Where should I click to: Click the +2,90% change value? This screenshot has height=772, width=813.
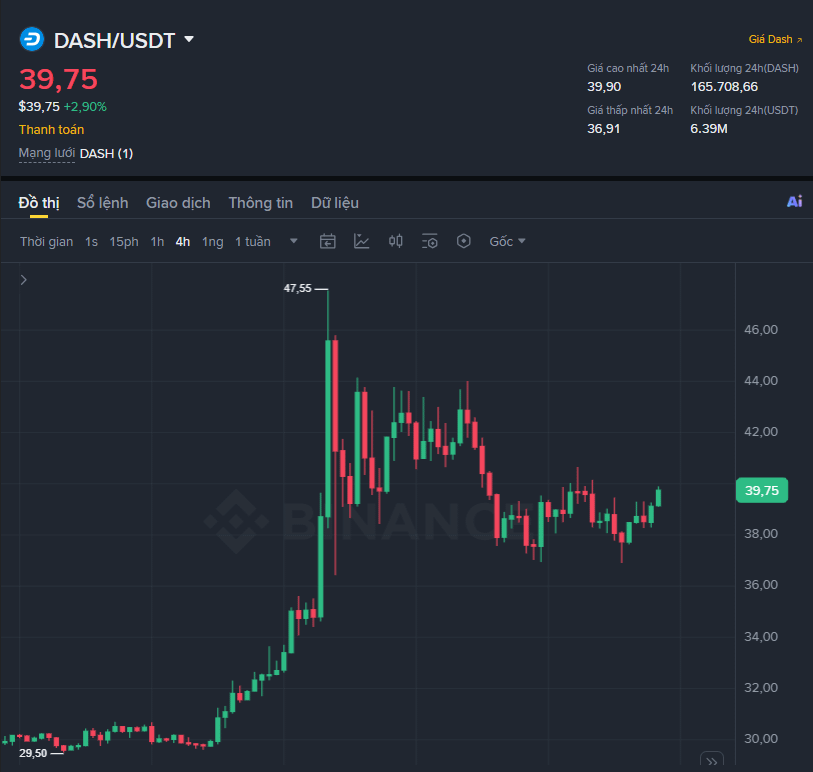click(x=85, y=107)
